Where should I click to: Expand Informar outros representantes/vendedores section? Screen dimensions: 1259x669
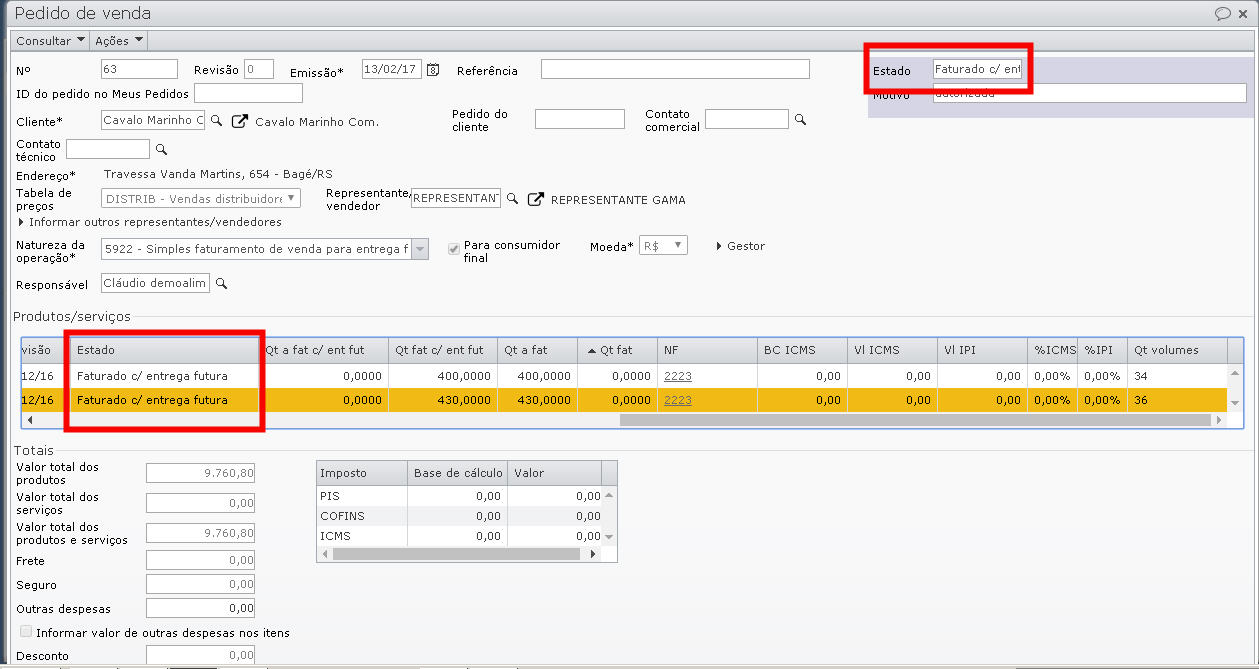click(x=22, y=222)
